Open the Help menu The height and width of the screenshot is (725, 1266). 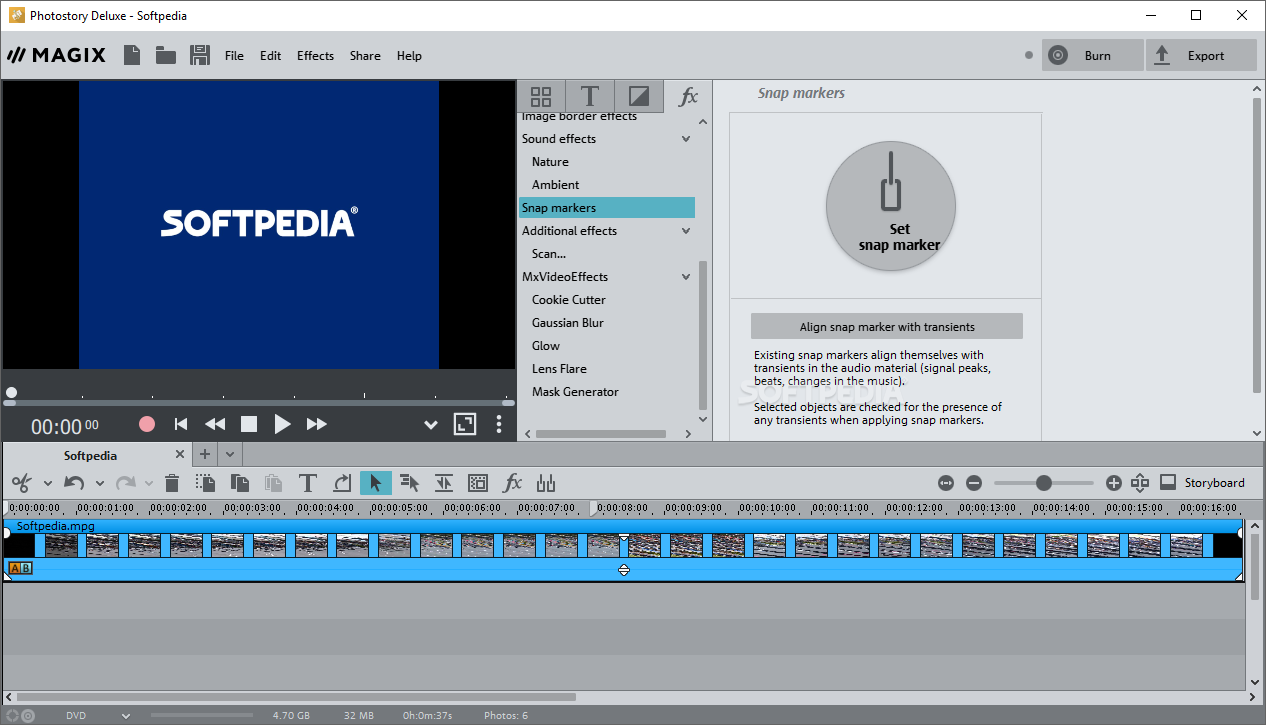click(x=409, y=56)
